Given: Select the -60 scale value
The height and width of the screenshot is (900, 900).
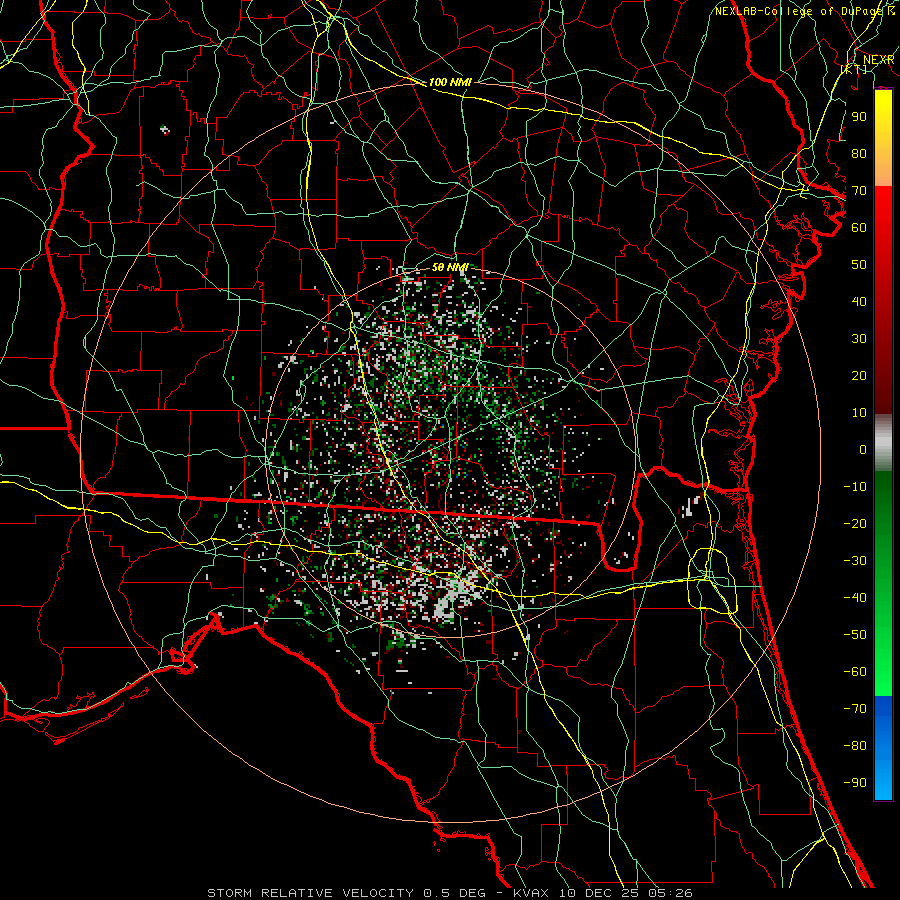Looking at the screenshot, I should click(855, 672).
